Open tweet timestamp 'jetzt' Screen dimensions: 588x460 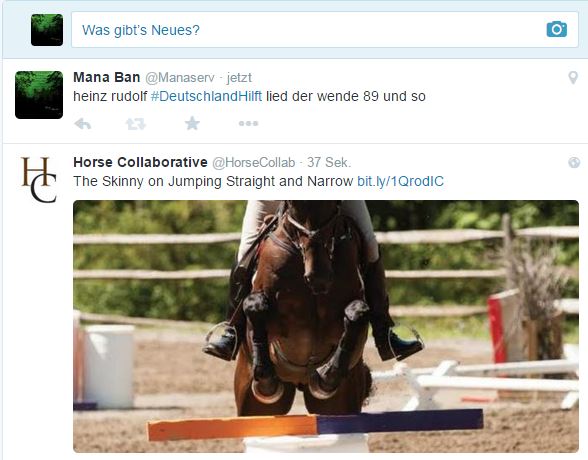pos(239,78)
